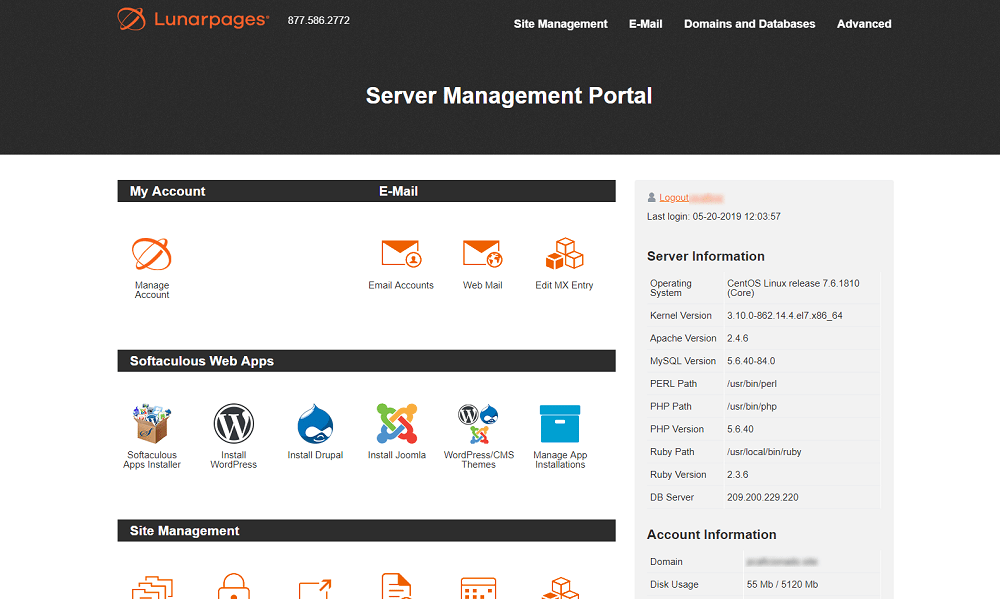The height and width of the screenshot is (599, 1000).
Task: Launch Web Mail envelope-globe icon
Action: point(483,254)
